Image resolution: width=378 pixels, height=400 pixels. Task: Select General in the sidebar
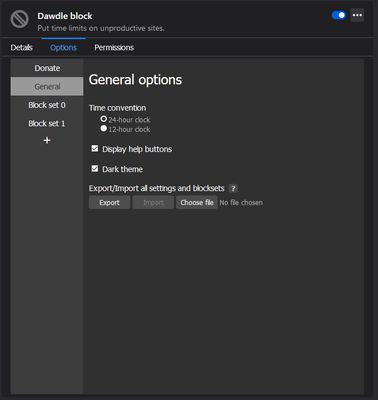(47, 86)
